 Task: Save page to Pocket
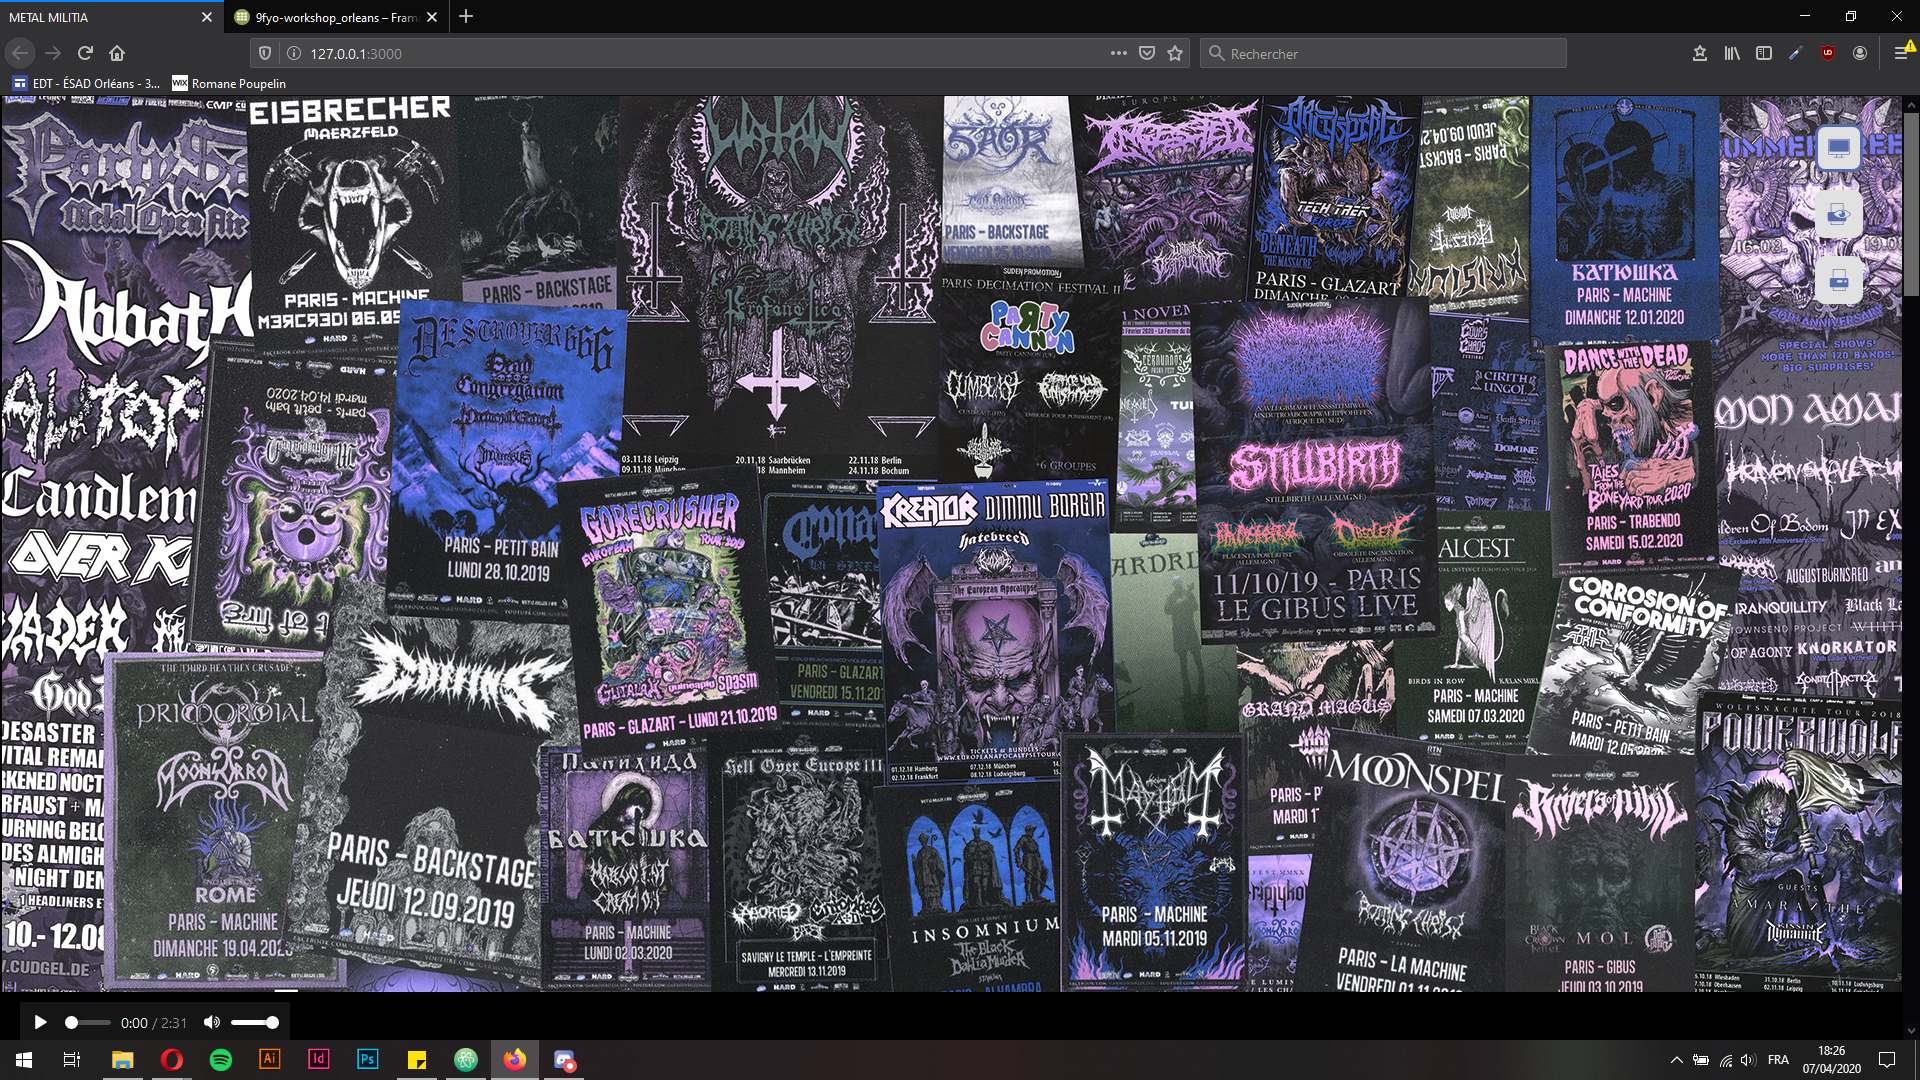click(x=1147, y=53)
